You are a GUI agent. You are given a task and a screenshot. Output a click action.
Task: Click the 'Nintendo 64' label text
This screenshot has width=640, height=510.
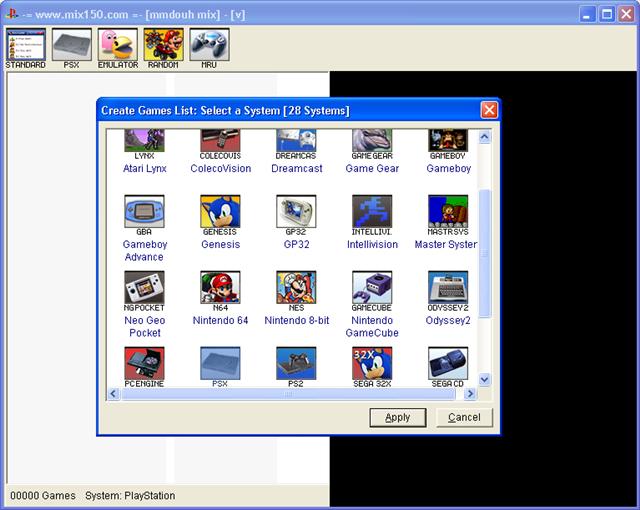220,320
